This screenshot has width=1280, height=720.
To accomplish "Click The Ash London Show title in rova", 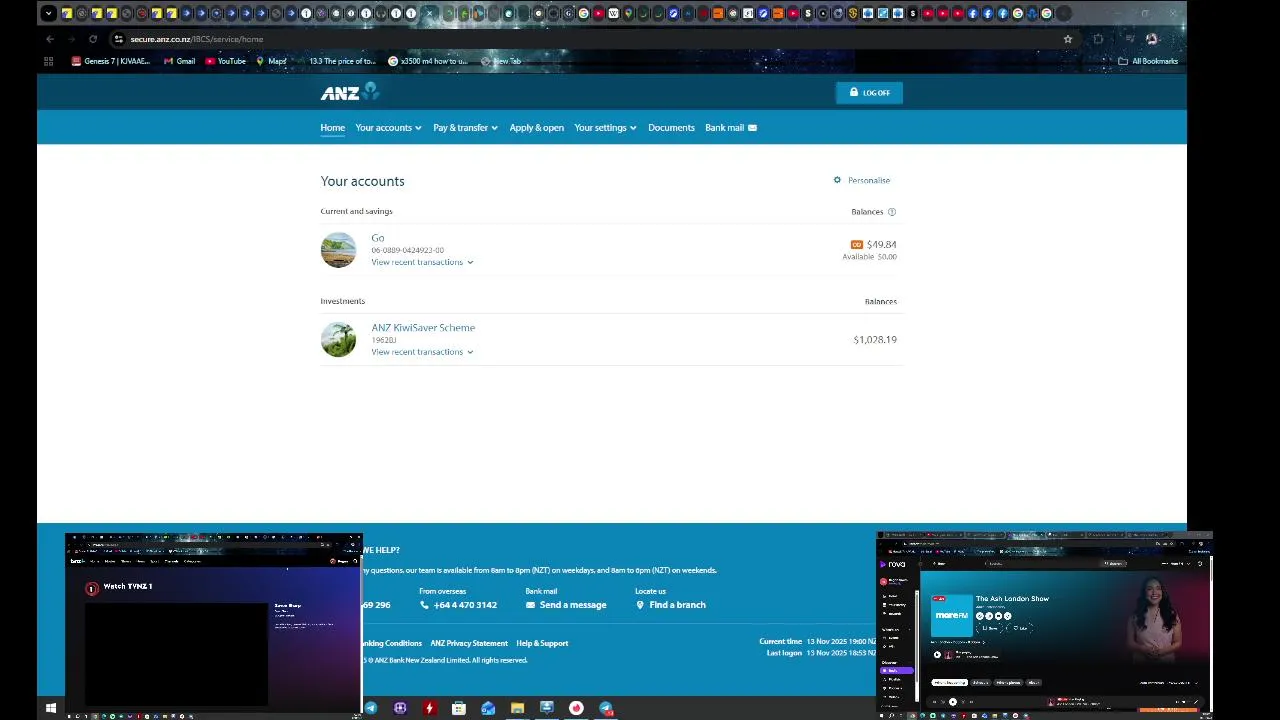I will (1012, 598).
